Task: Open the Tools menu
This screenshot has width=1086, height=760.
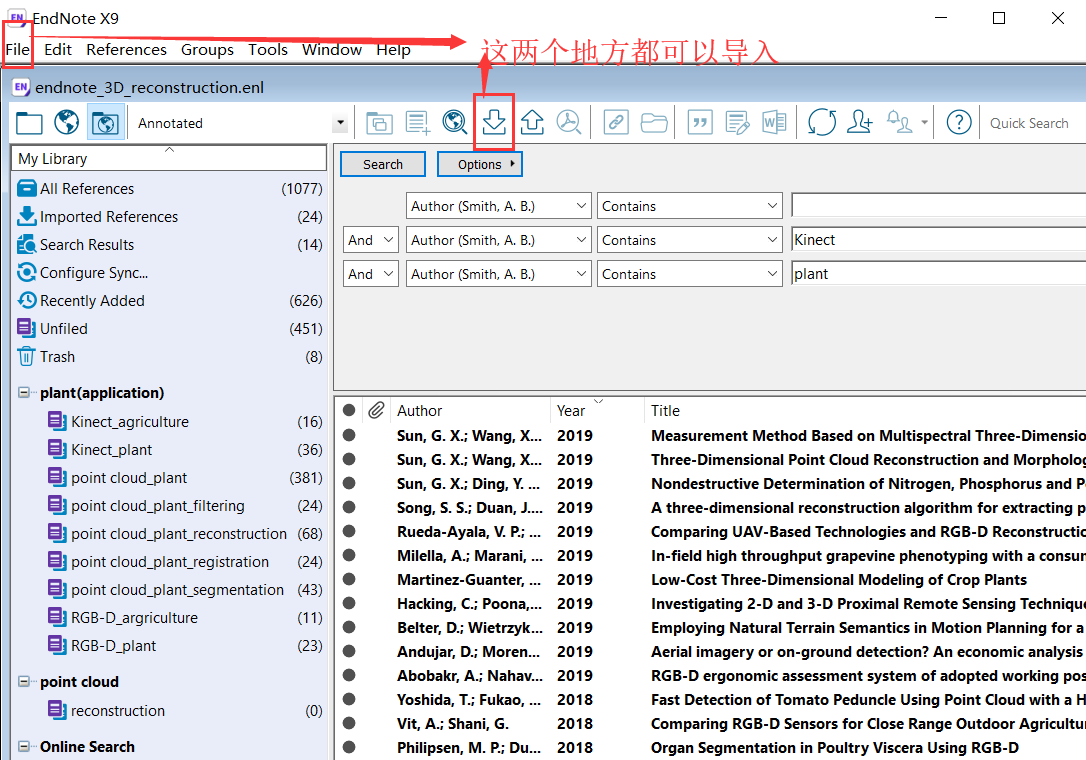Action: [x=268, y=49]
